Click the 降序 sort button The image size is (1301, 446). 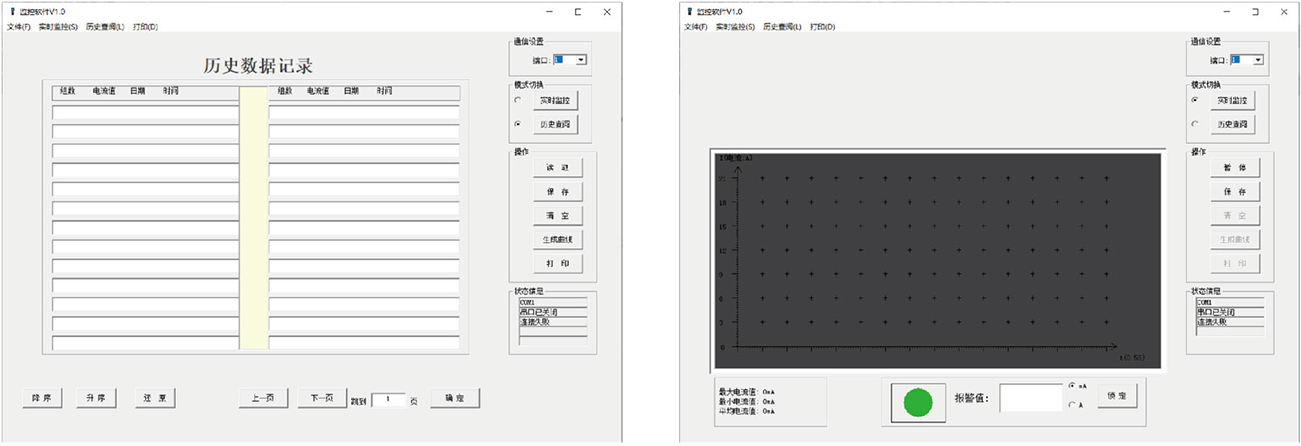(42, 398)
